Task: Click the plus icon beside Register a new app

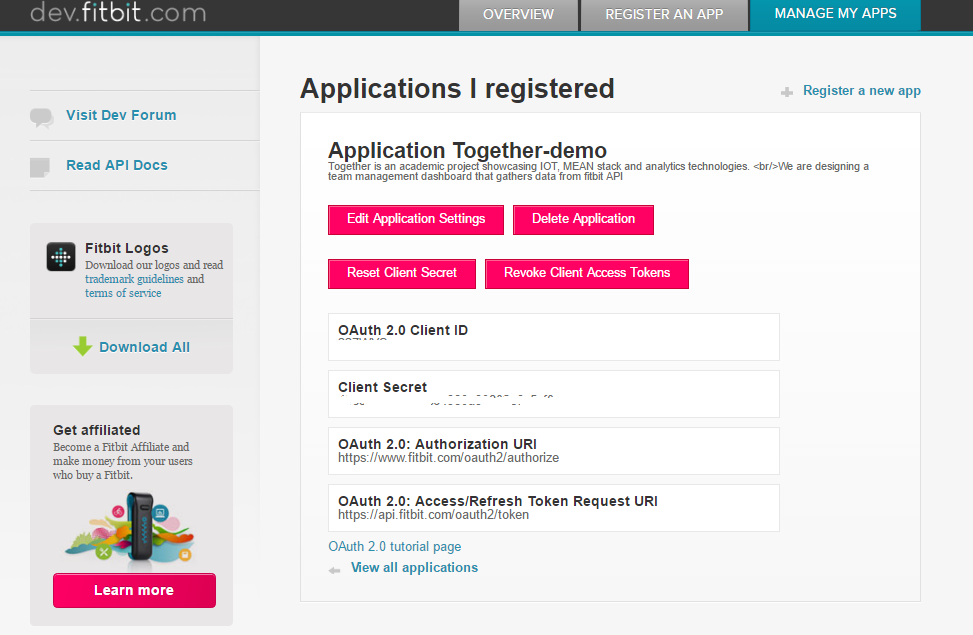Action: point(787,92)
